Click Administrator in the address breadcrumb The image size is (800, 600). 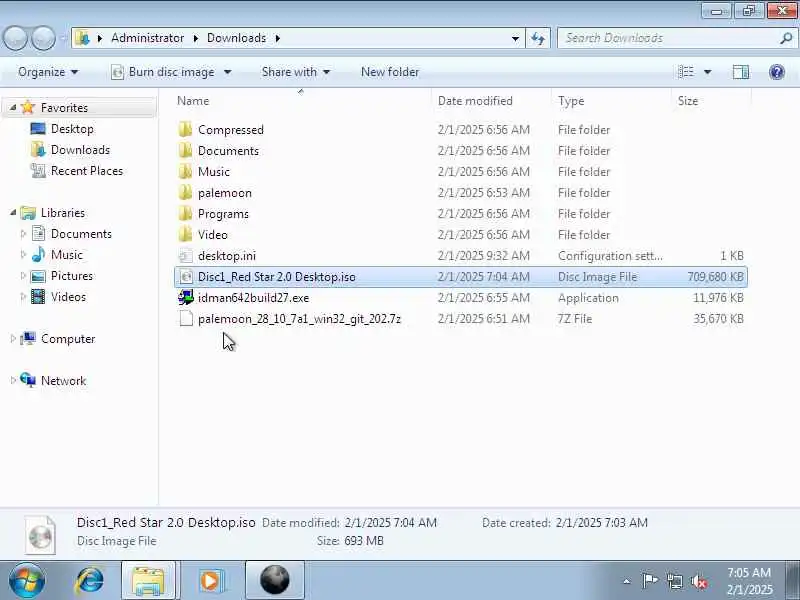coord(147,38)
